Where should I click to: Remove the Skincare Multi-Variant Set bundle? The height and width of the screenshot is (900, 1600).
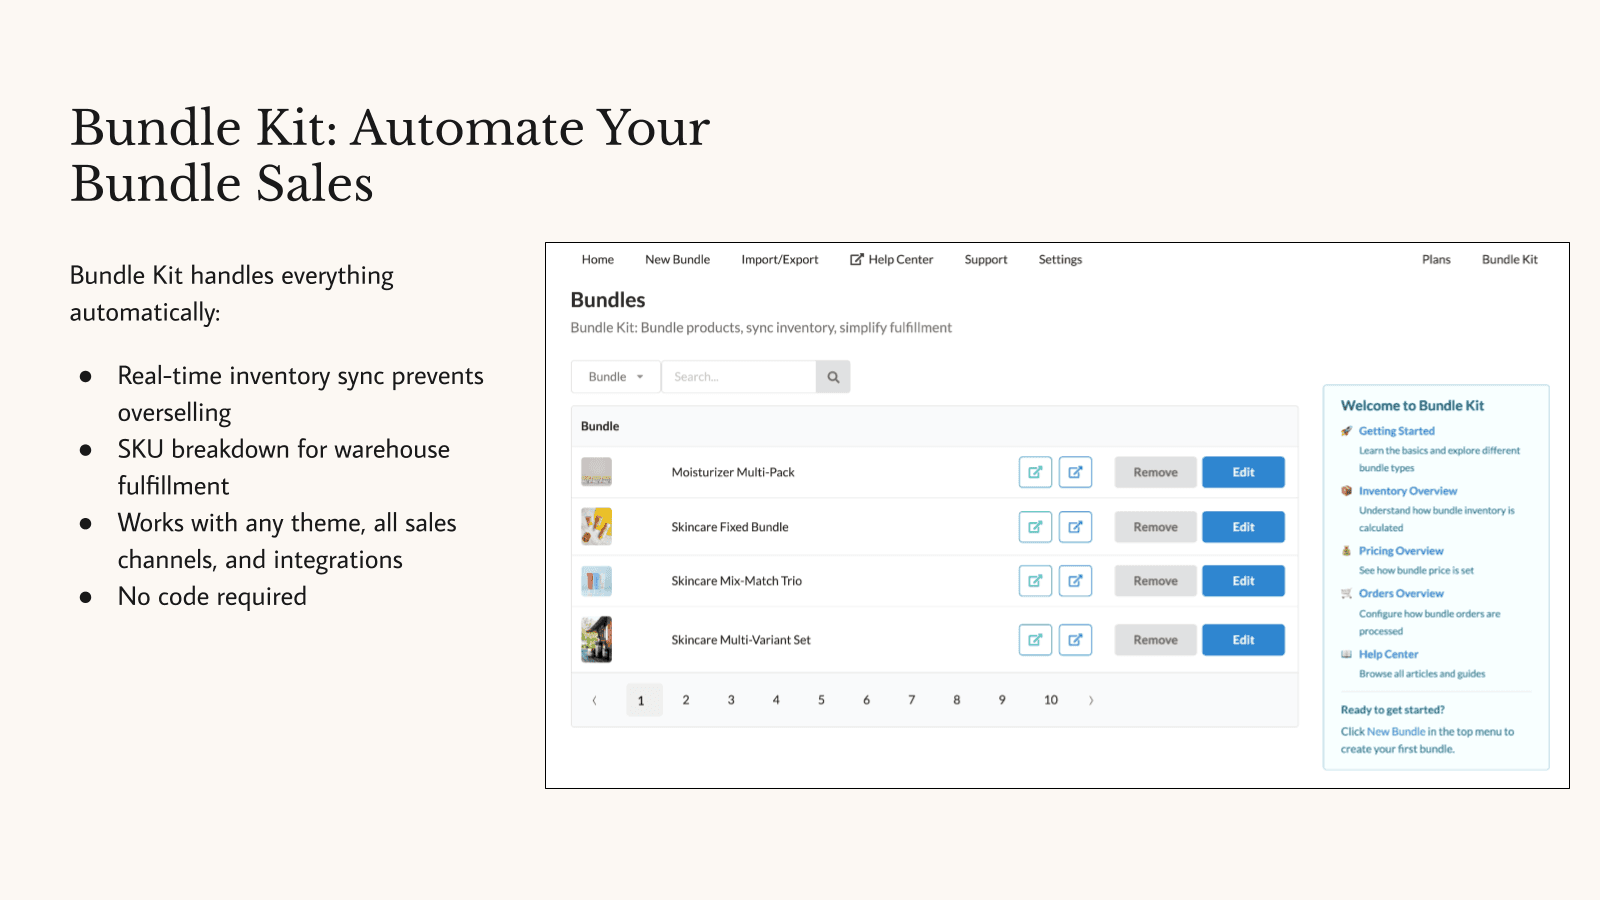tap(1156, 640)
